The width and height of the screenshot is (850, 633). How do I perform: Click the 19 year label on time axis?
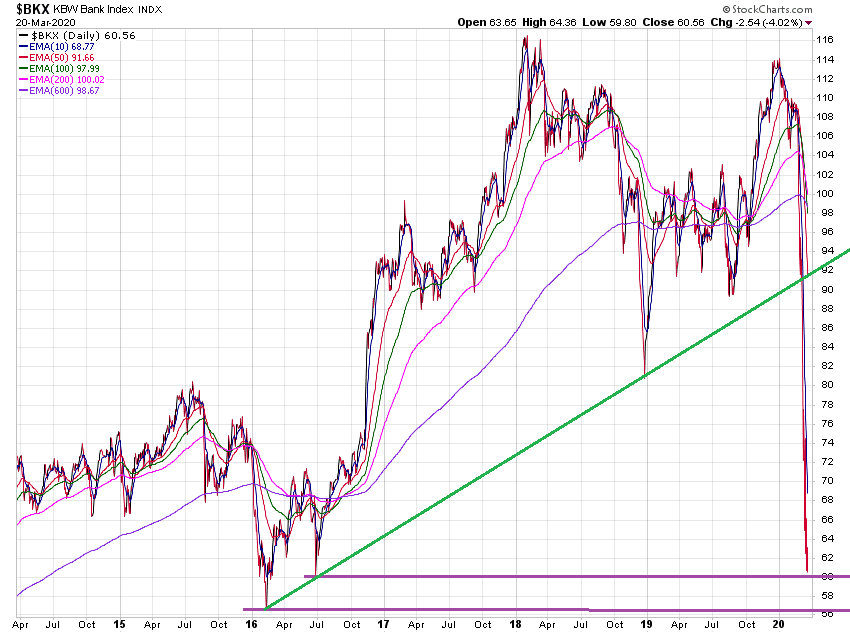click(x=646, y=624)
